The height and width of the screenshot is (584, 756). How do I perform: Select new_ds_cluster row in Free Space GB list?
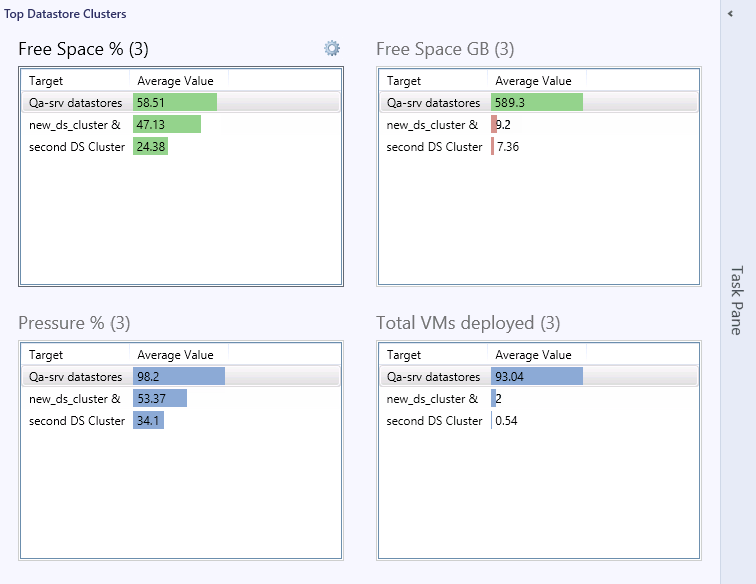pyautogui.click(x=539, y=124)
